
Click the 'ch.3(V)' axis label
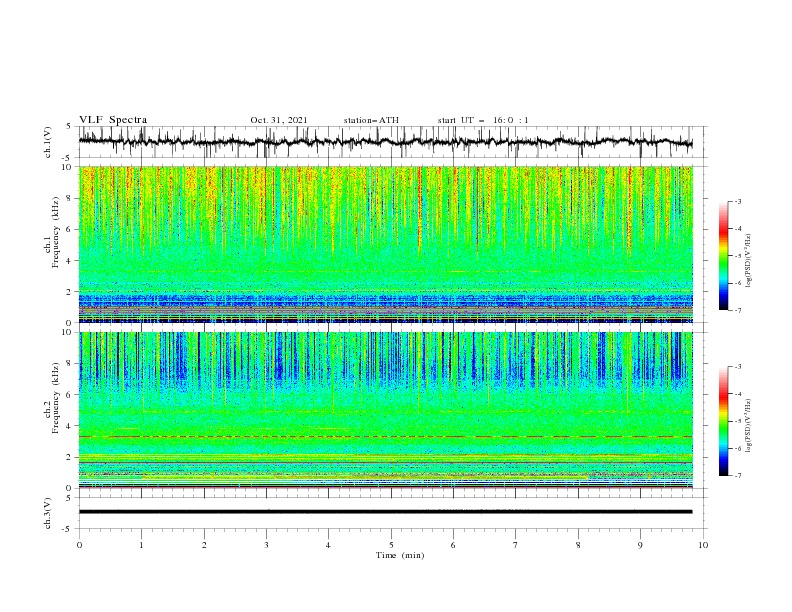click(x=48, y=513)
